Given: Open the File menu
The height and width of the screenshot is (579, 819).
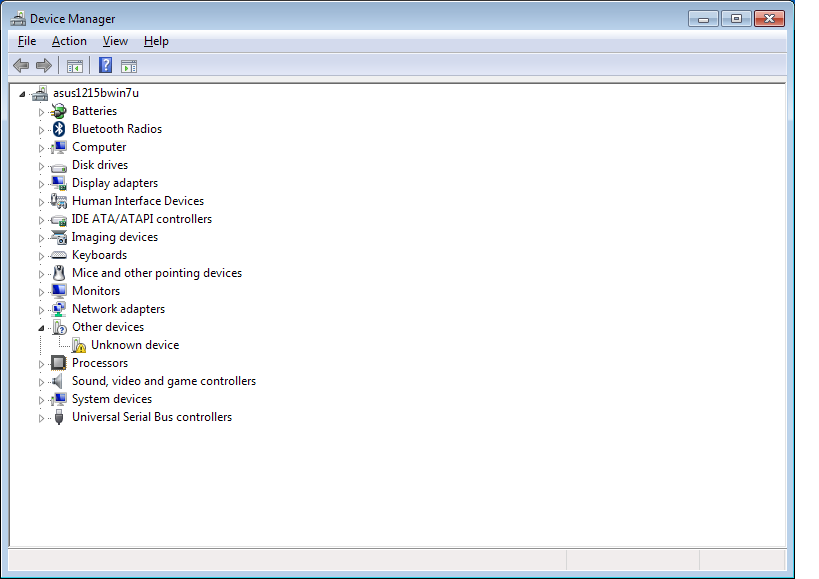Looking at the screenshot, I should coord(27,41).
